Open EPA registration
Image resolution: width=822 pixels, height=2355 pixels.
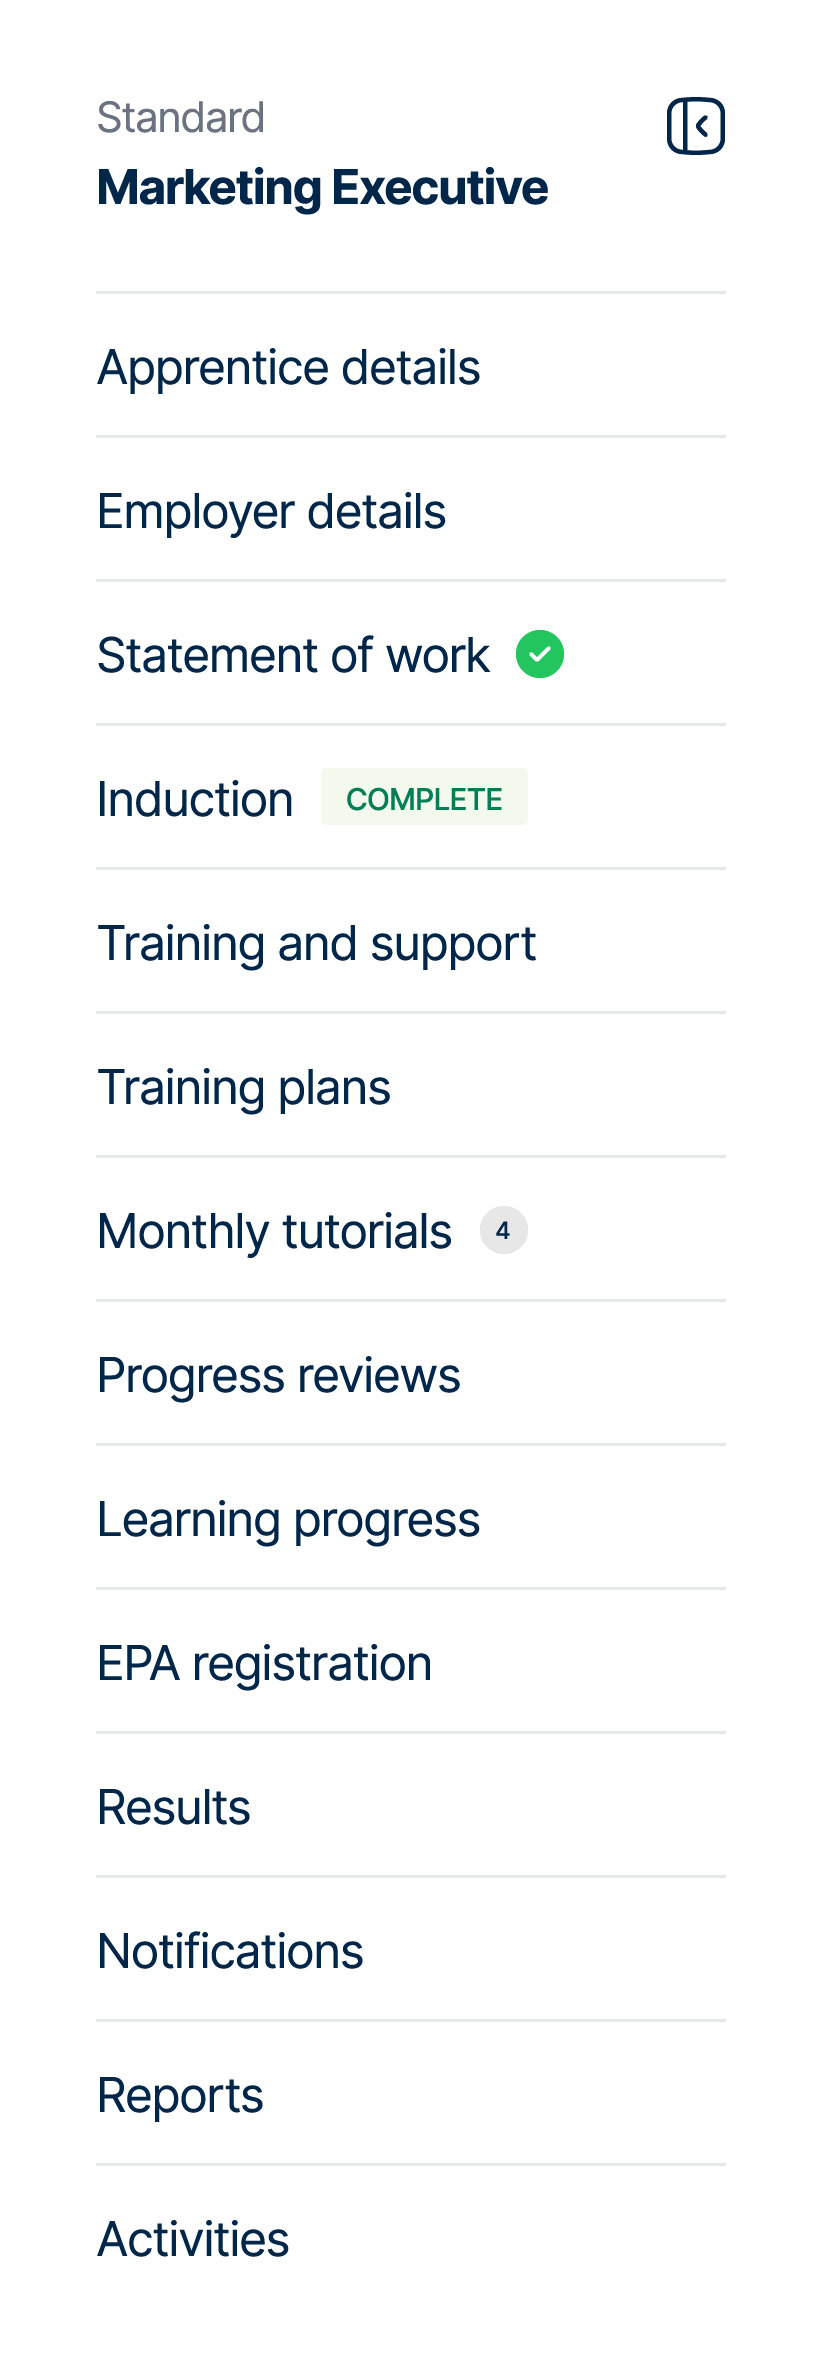click(x=264, y=1662)
